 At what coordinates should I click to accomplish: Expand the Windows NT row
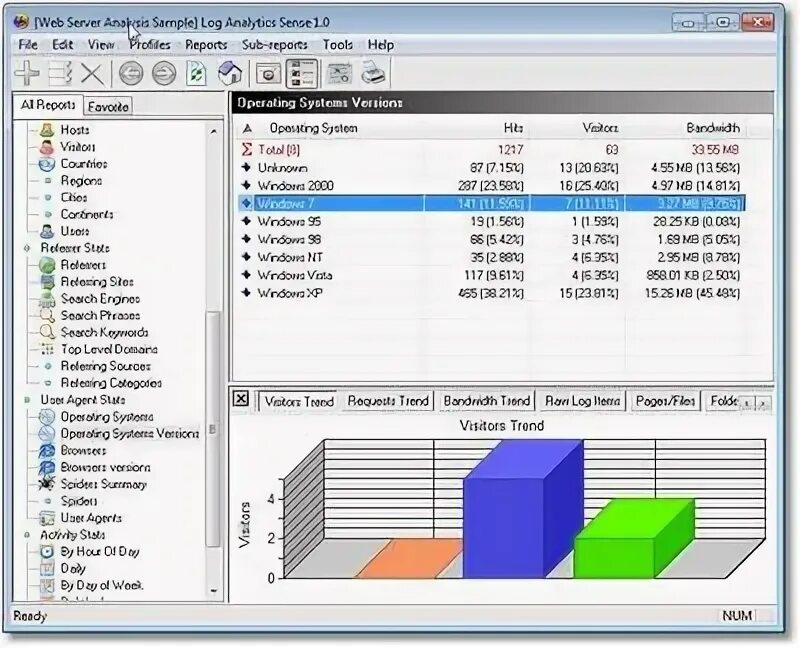pos(246,257)
